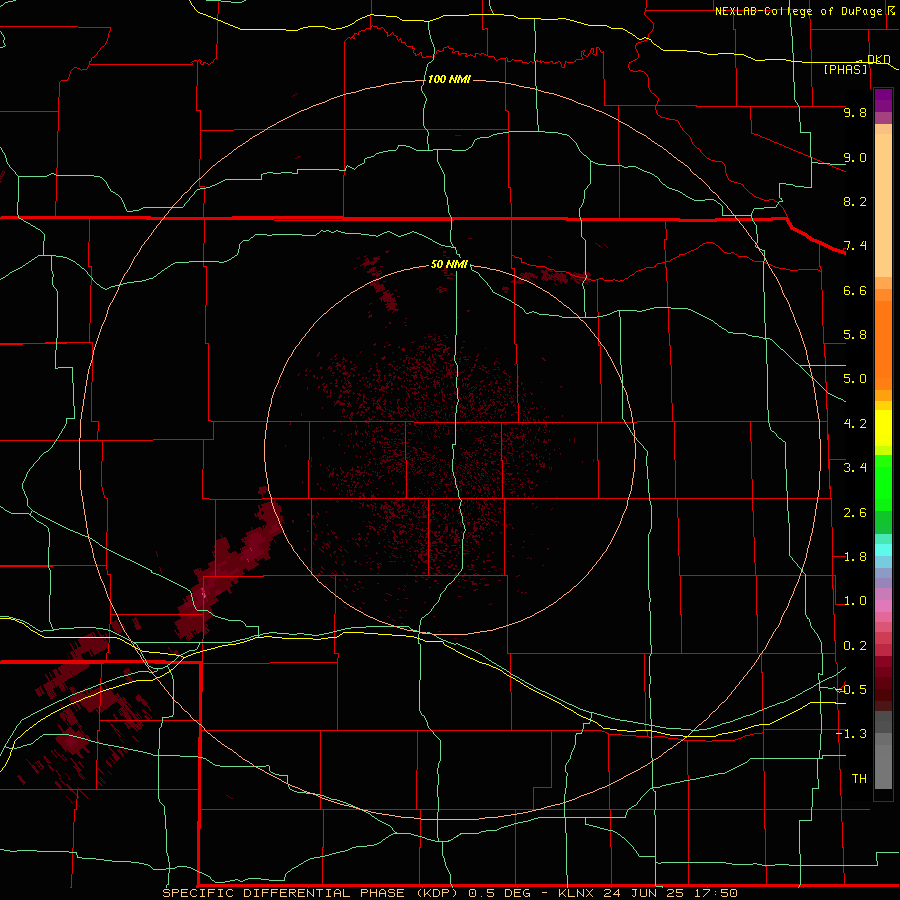Click the 6.6 scale value
900x900 pixels.
pos(855,290)
